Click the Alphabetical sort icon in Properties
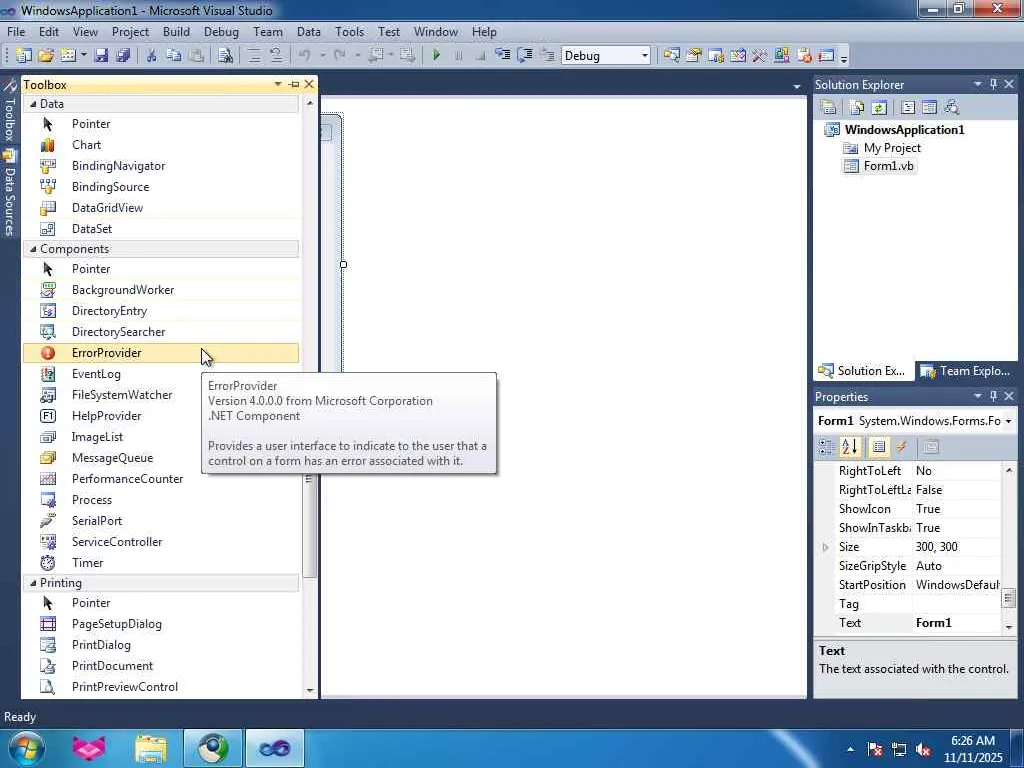This screenshot has width=1024, height=768. click(x=850, y=447)
